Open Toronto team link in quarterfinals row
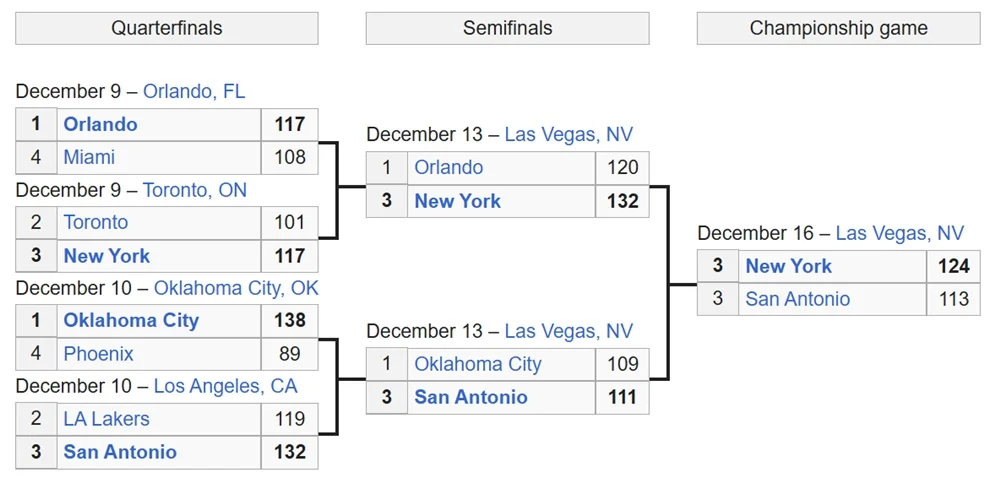The width and height of the screenshot is (1000, 483). (96, 222)
